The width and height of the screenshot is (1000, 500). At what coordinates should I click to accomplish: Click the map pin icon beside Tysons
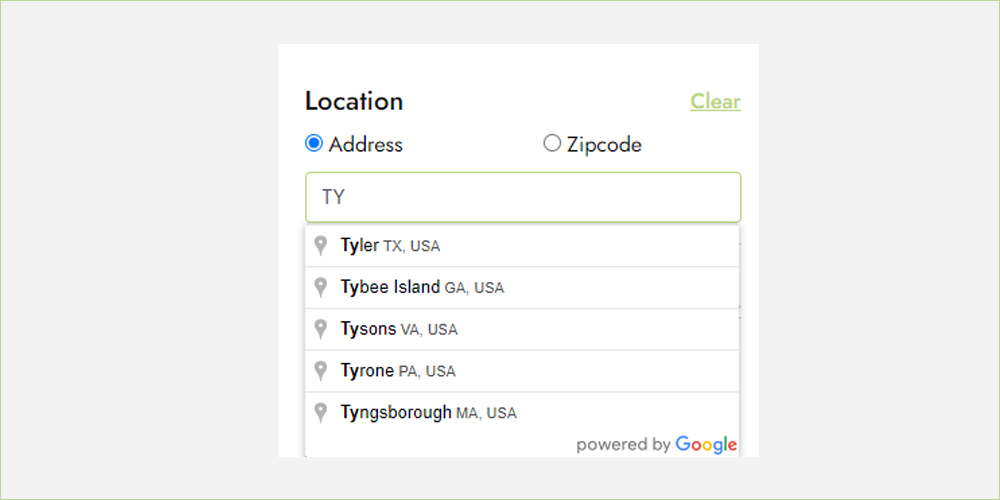[321, 329]
